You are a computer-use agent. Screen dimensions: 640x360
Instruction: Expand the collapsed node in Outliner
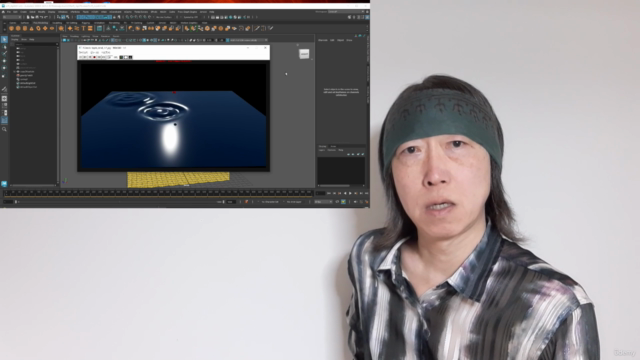click(x=15, y=71)
